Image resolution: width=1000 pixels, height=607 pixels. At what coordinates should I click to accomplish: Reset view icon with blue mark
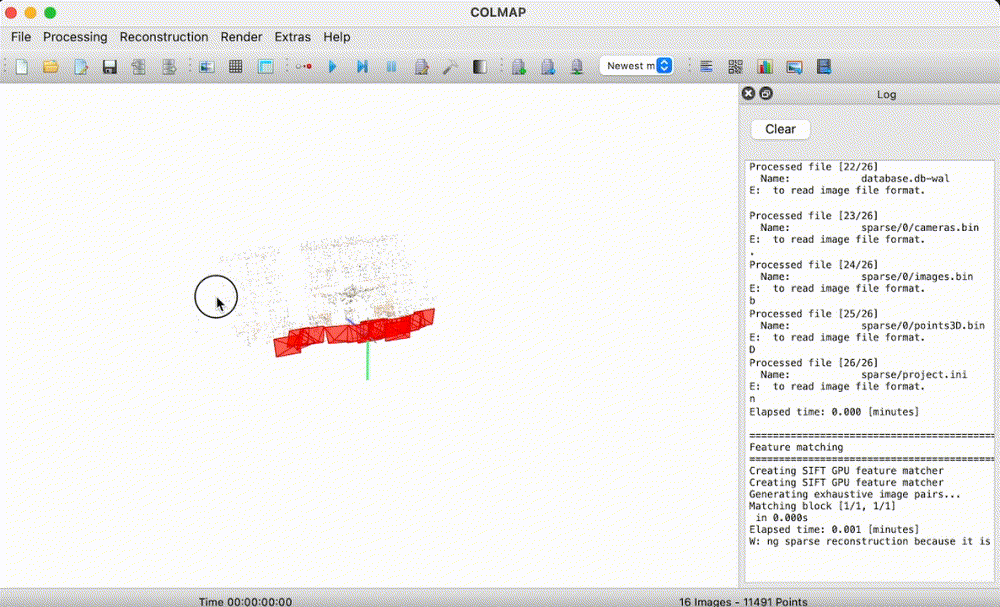pos(548,66)
